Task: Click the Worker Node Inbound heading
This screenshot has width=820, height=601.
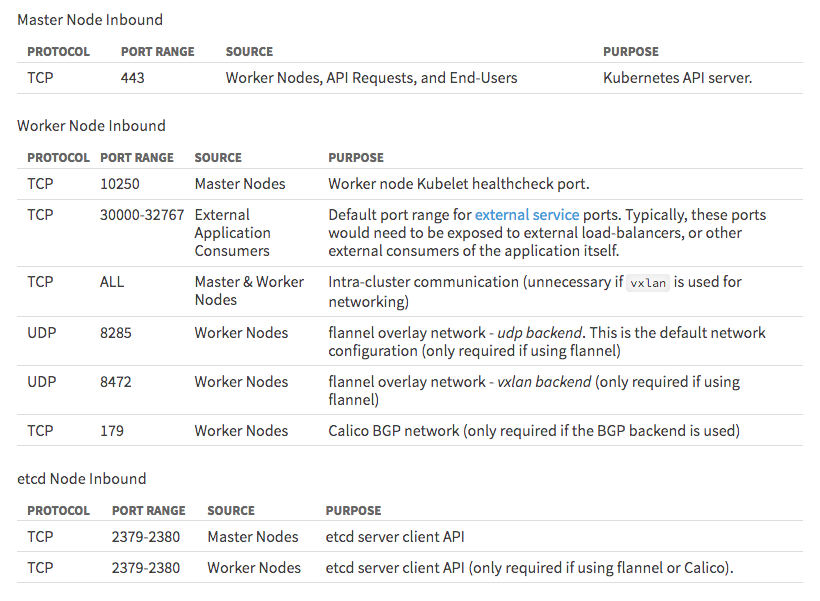Action: [92, 126]
